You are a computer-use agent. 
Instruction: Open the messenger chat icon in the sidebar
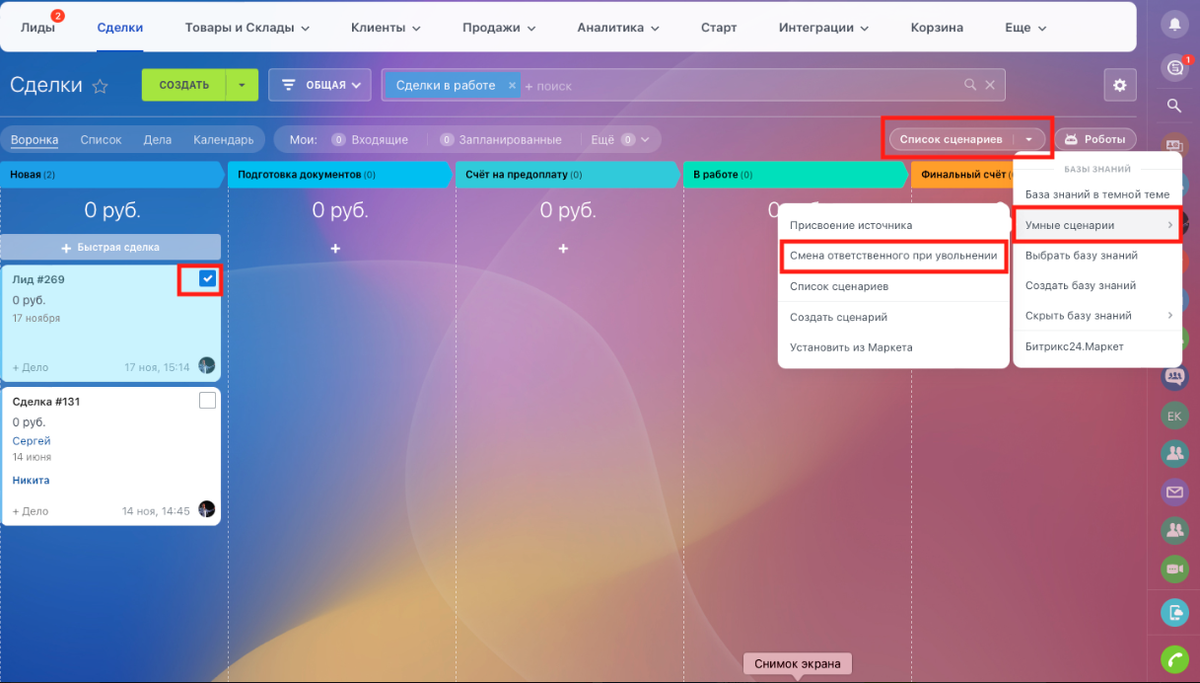tap(1174, 67)
